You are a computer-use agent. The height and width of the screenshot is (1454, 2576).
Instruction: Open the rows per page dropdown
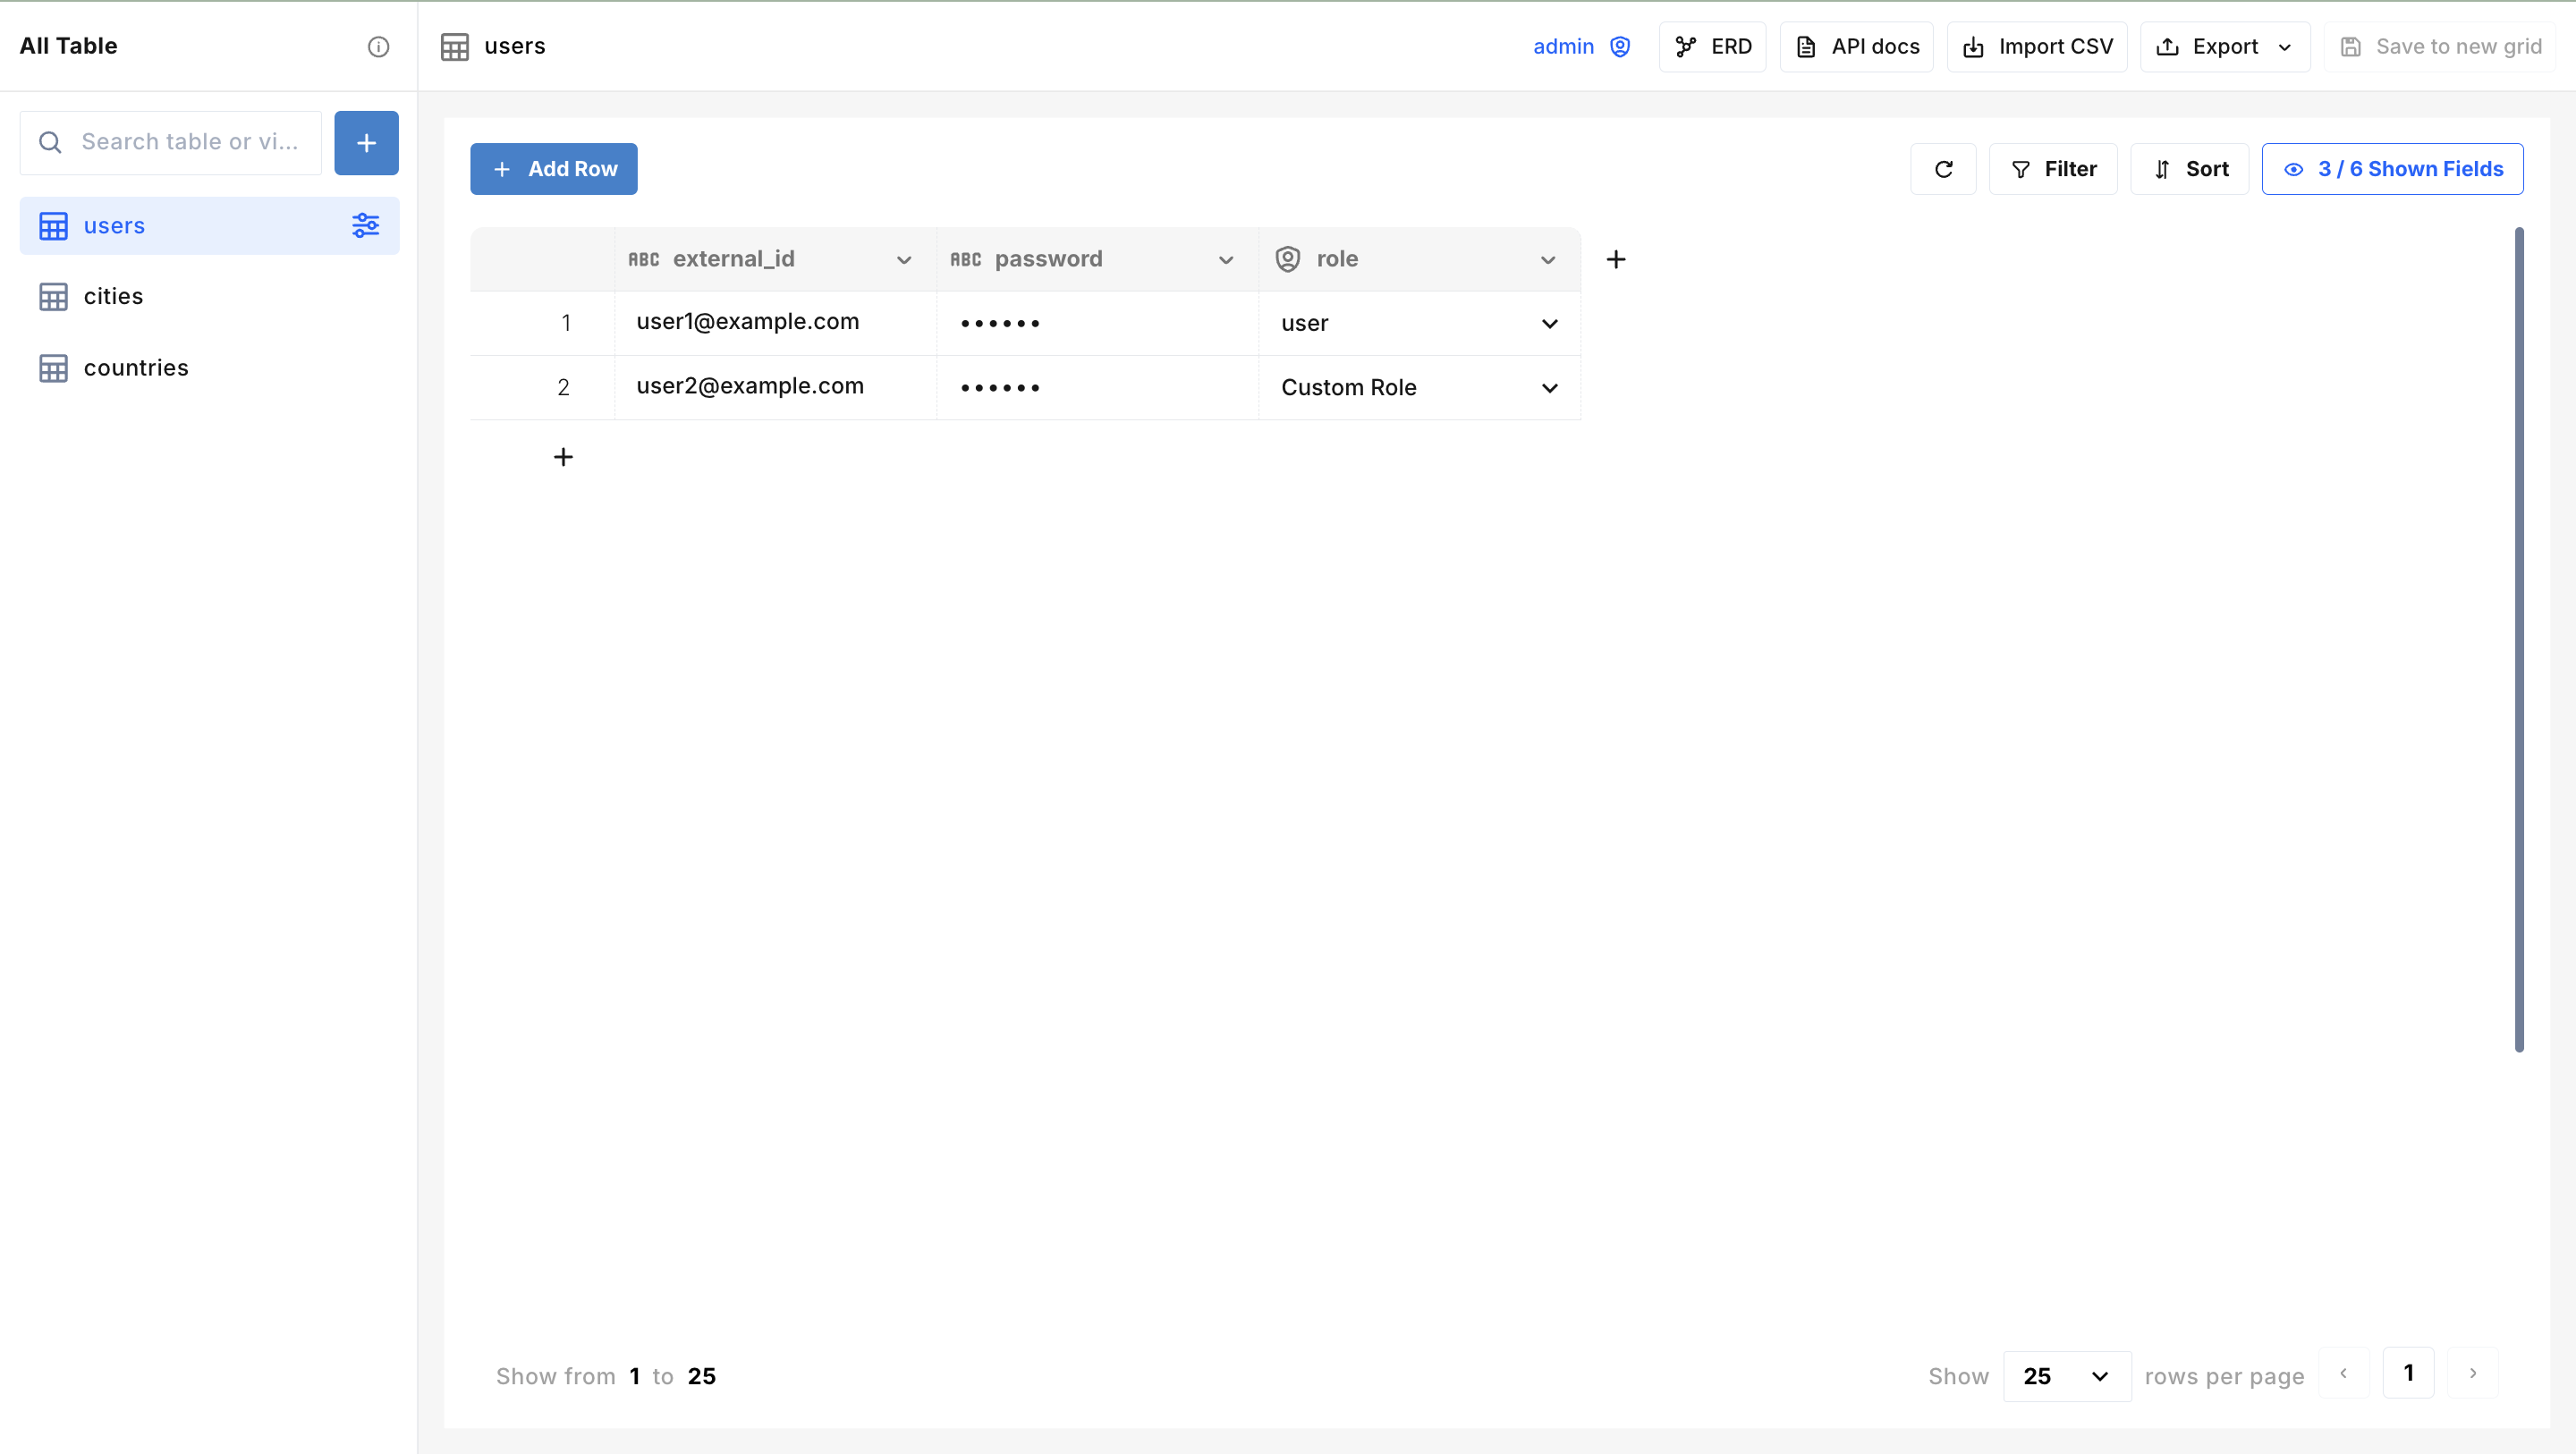[2066, 1376]
